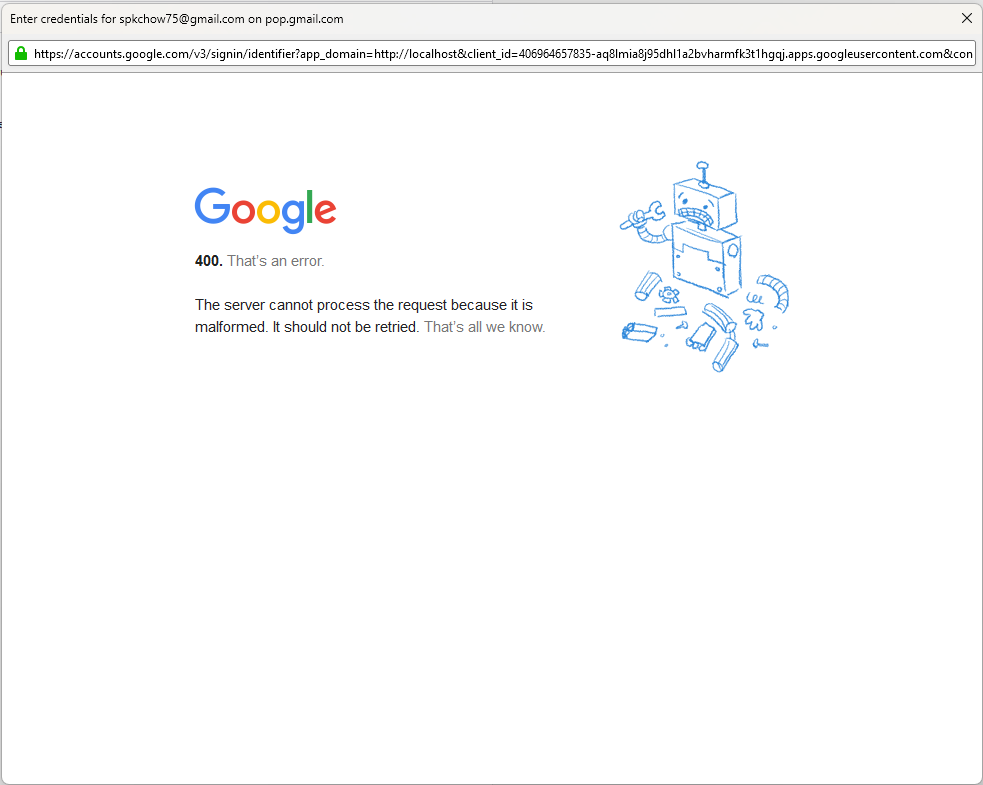Click the antenna on top of the robot

[703, 174]
